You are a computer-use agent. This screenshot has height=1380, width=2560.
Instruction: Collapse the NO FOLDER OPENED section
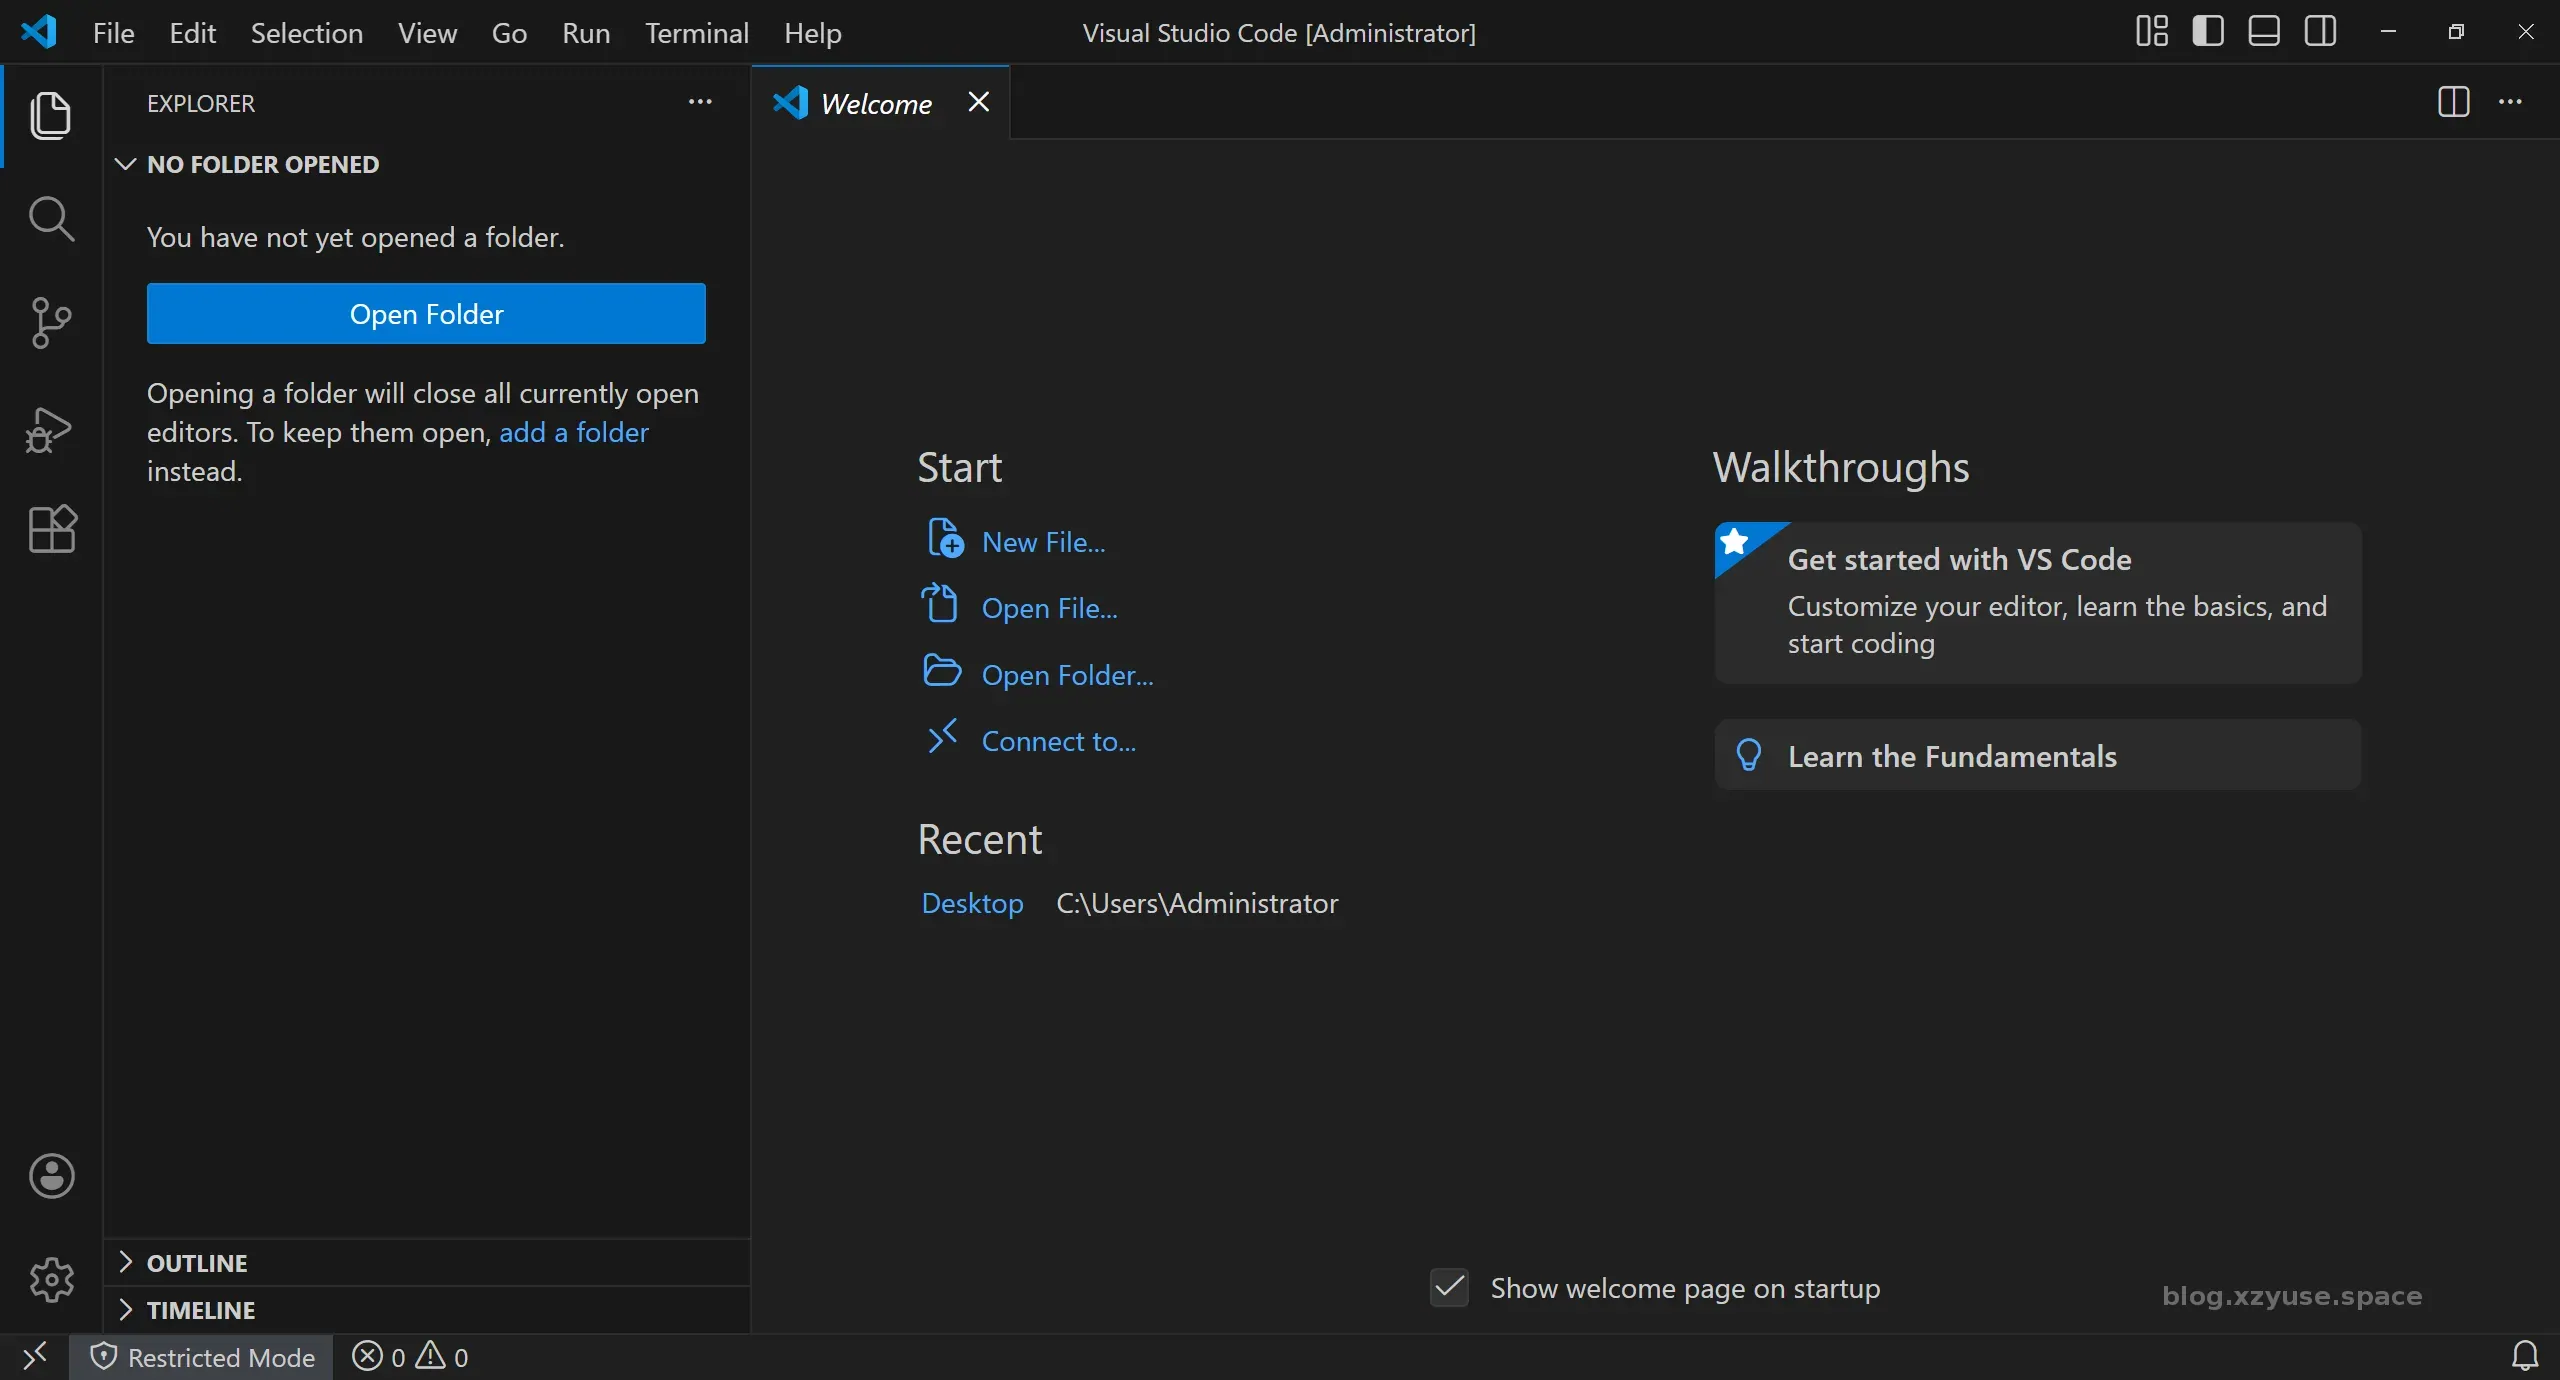pyautogui.click(x=263, y=164)
